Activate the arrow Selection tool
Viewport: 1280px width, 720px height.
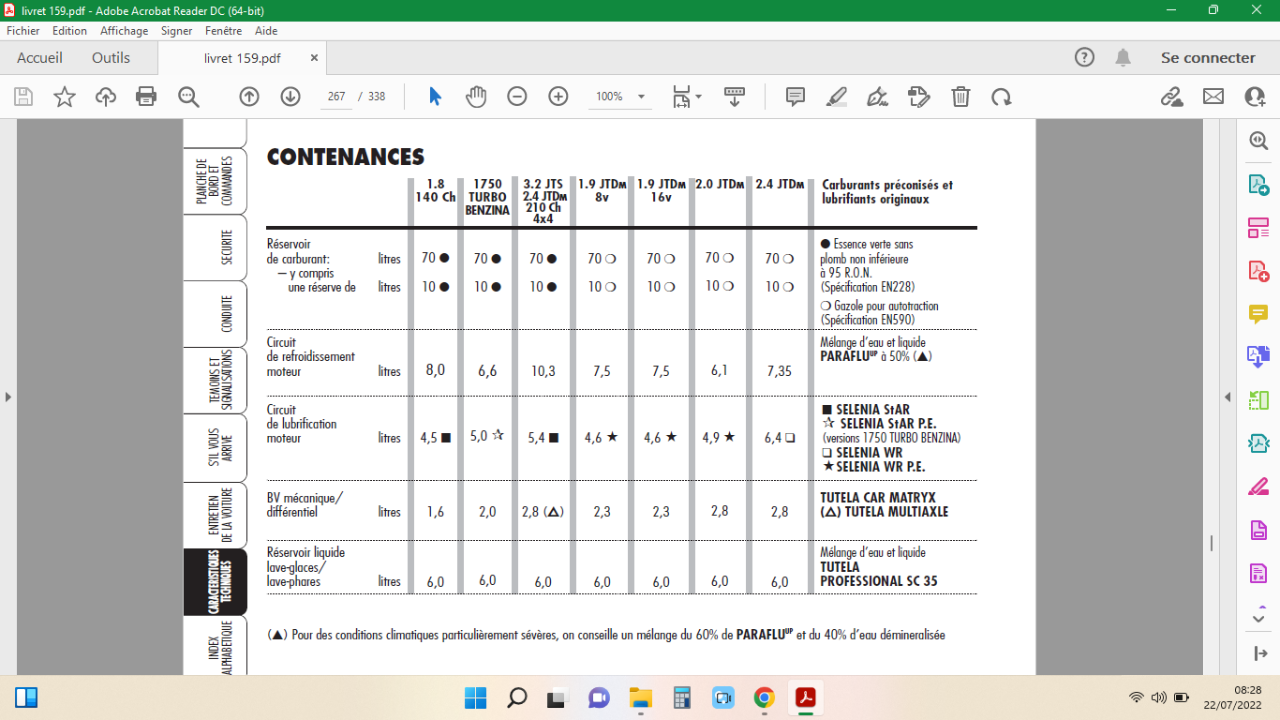pos(435,97)
